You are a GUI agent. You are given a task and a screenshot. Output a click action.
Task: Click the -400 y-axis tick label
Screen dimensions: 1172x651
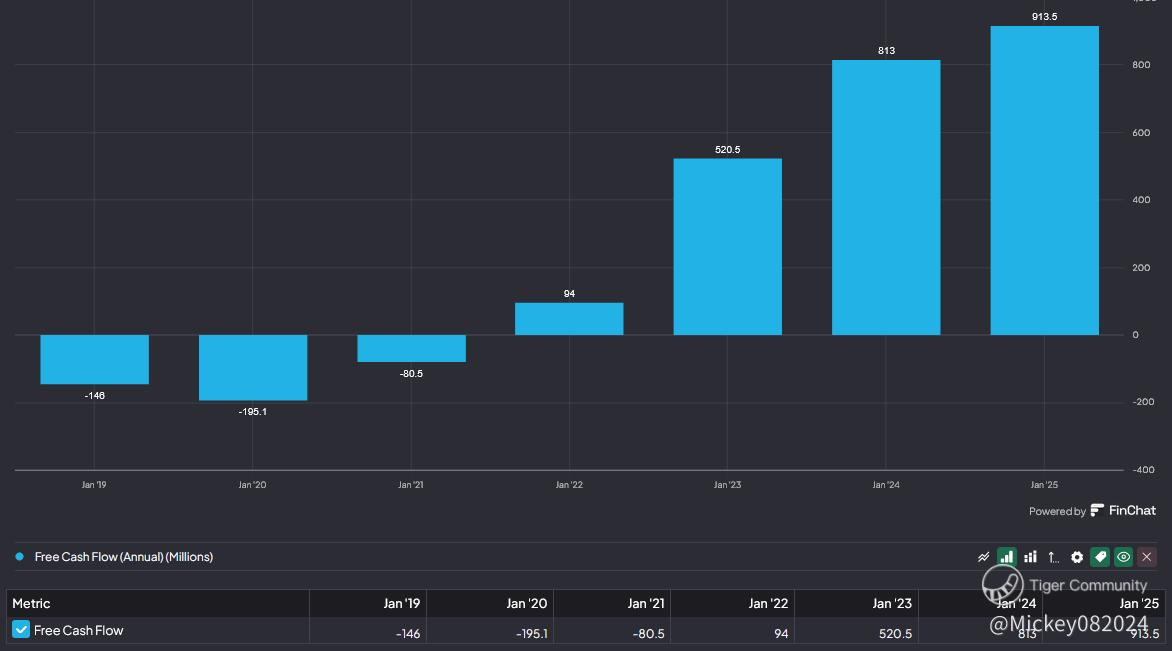(x=1143, y=470)
